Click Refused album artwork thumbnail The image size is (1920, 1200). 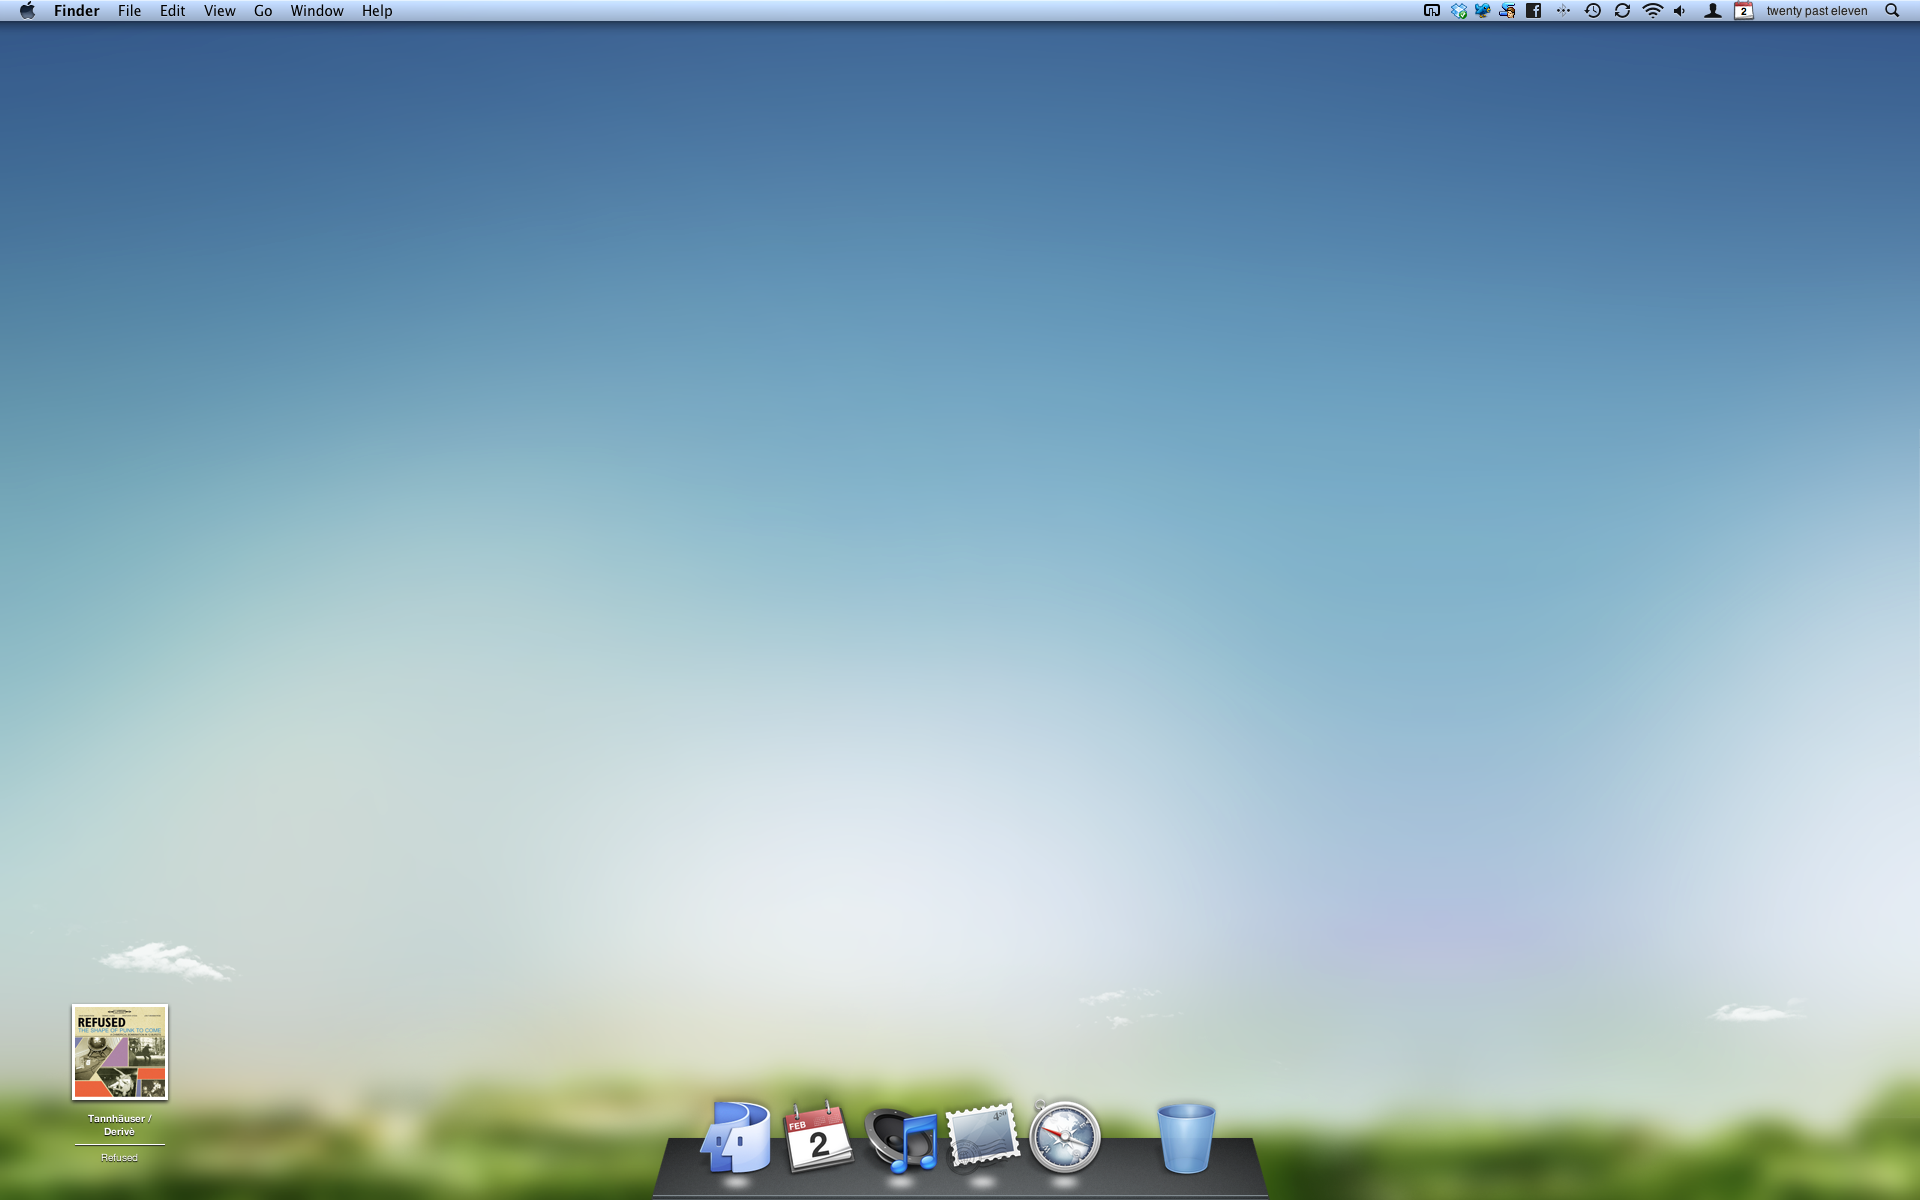click(x=120, y=1052)
